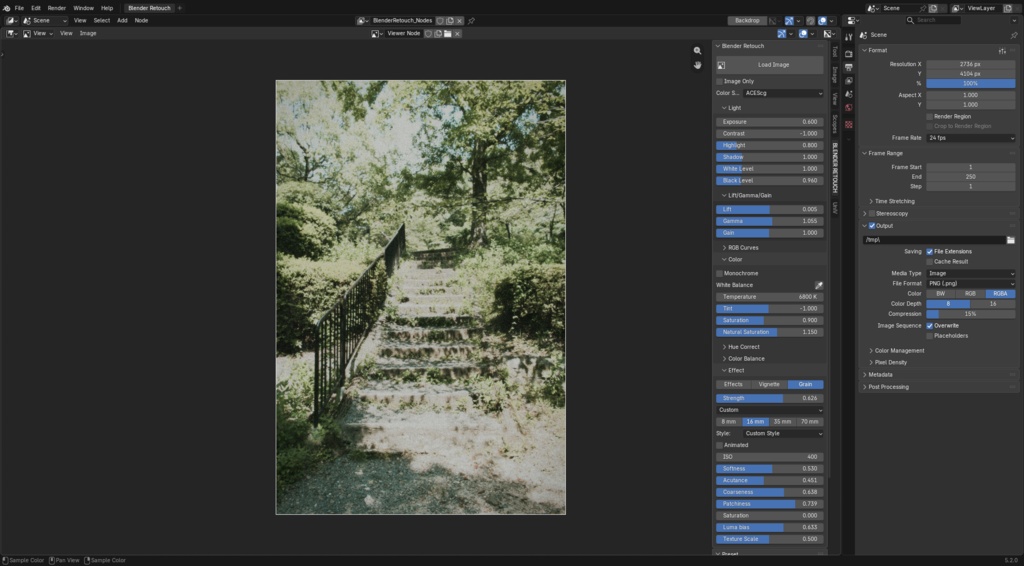This screenshot has width=1024, height=566.
Task: Toggle pin on the Scene properties header
Action: [1014, 35]
